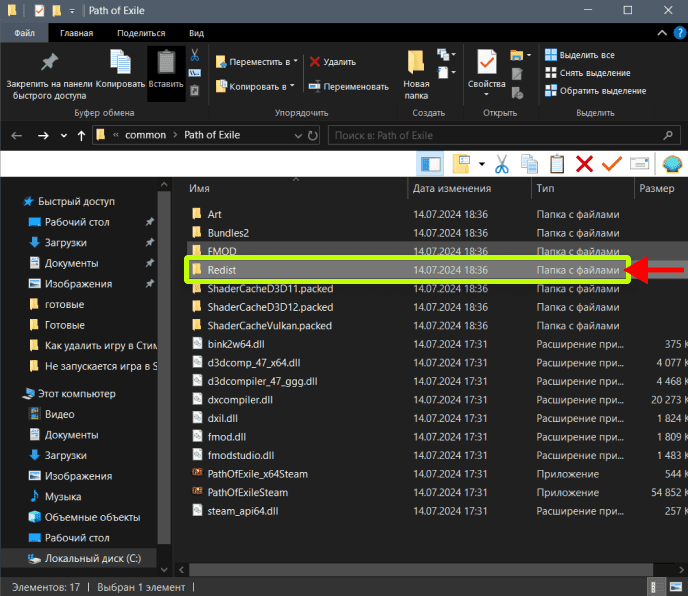Click the Вставить clipboard icon
The height and width of the screenshot is (596, 688).
tap(166, 62)
